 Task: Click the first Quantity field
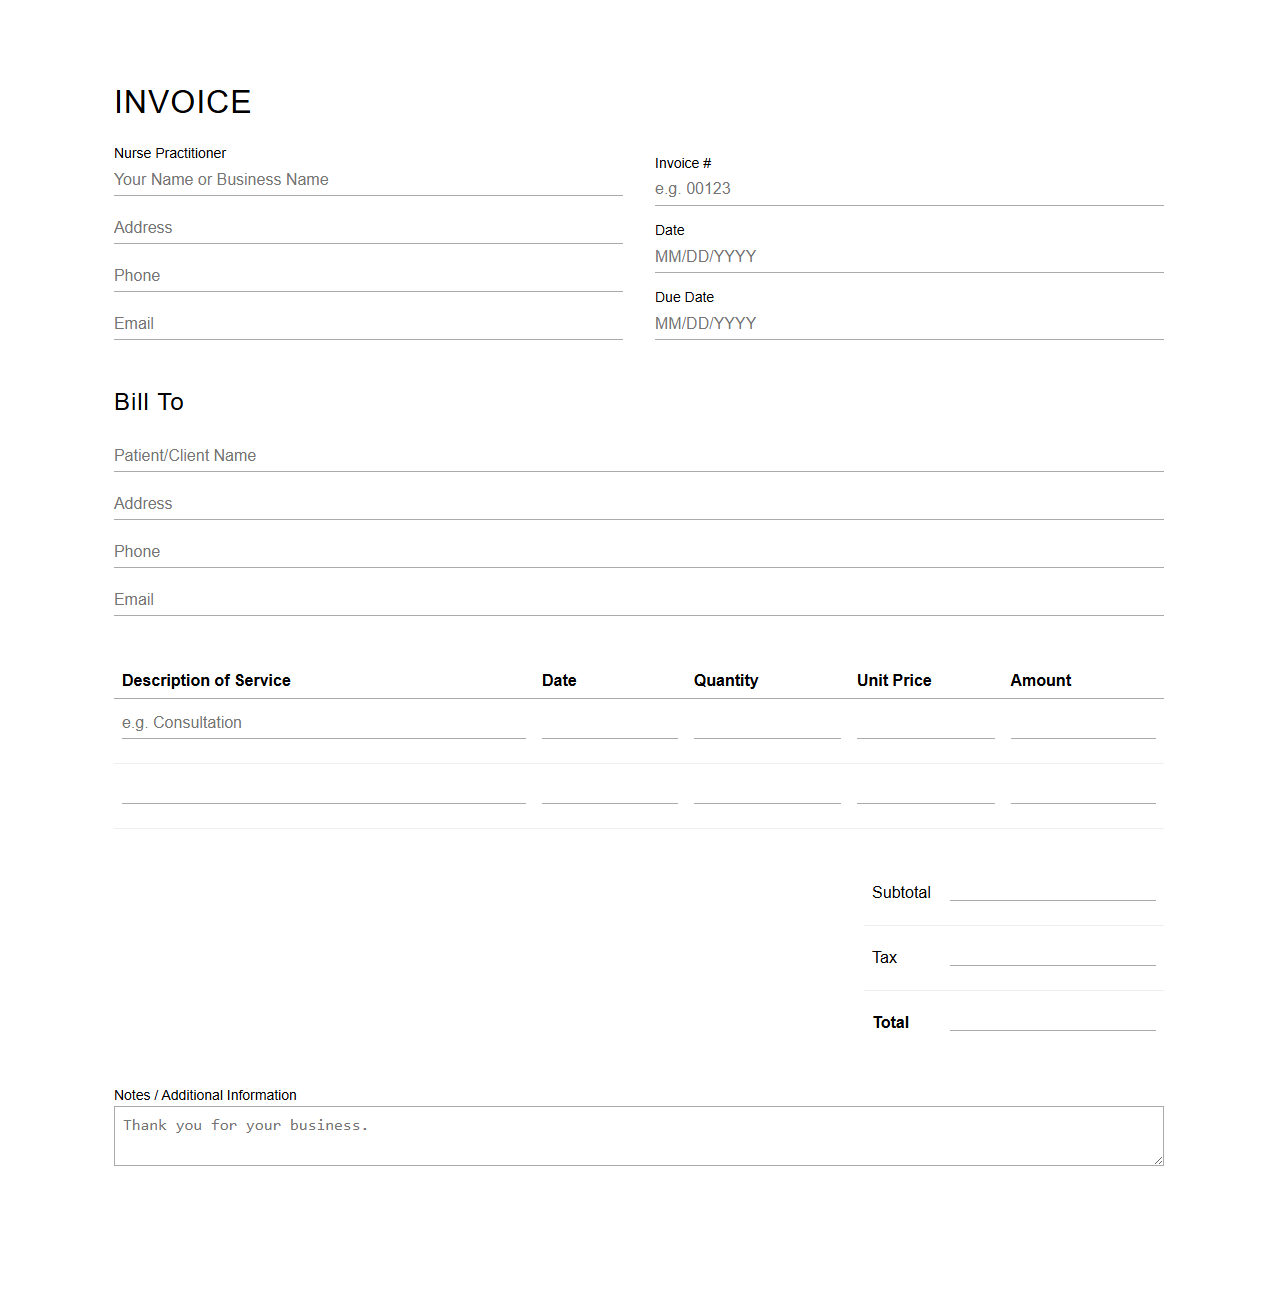[x=766, y=725]
